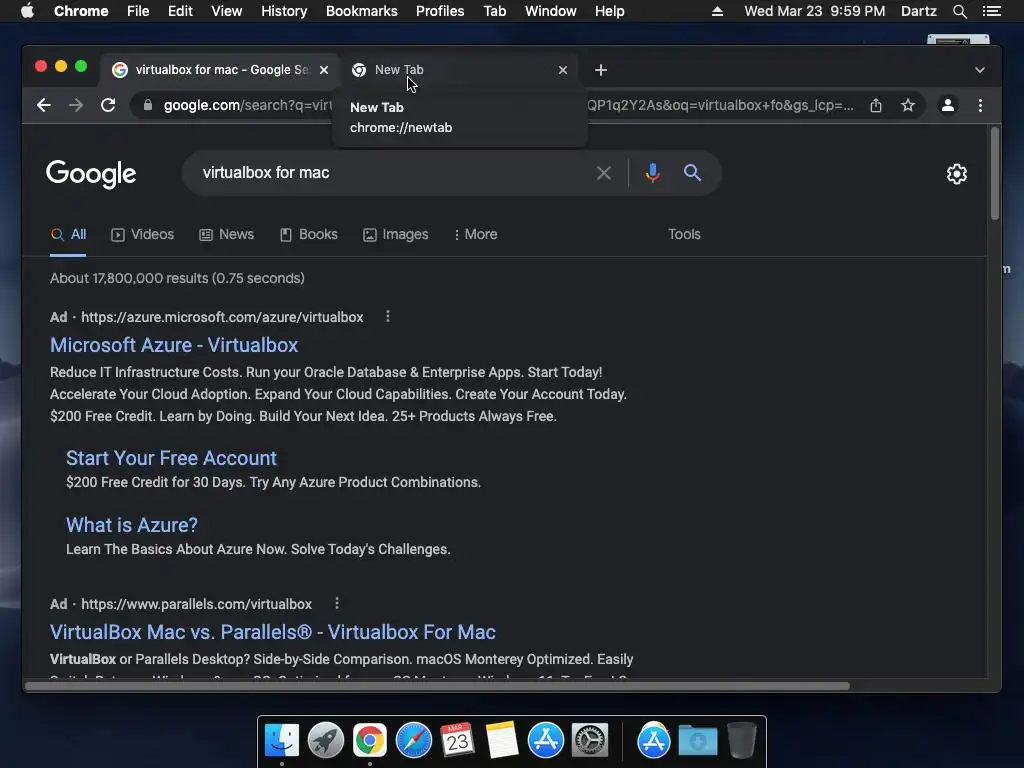Close the New Tab tab

(x=563, y=70)
